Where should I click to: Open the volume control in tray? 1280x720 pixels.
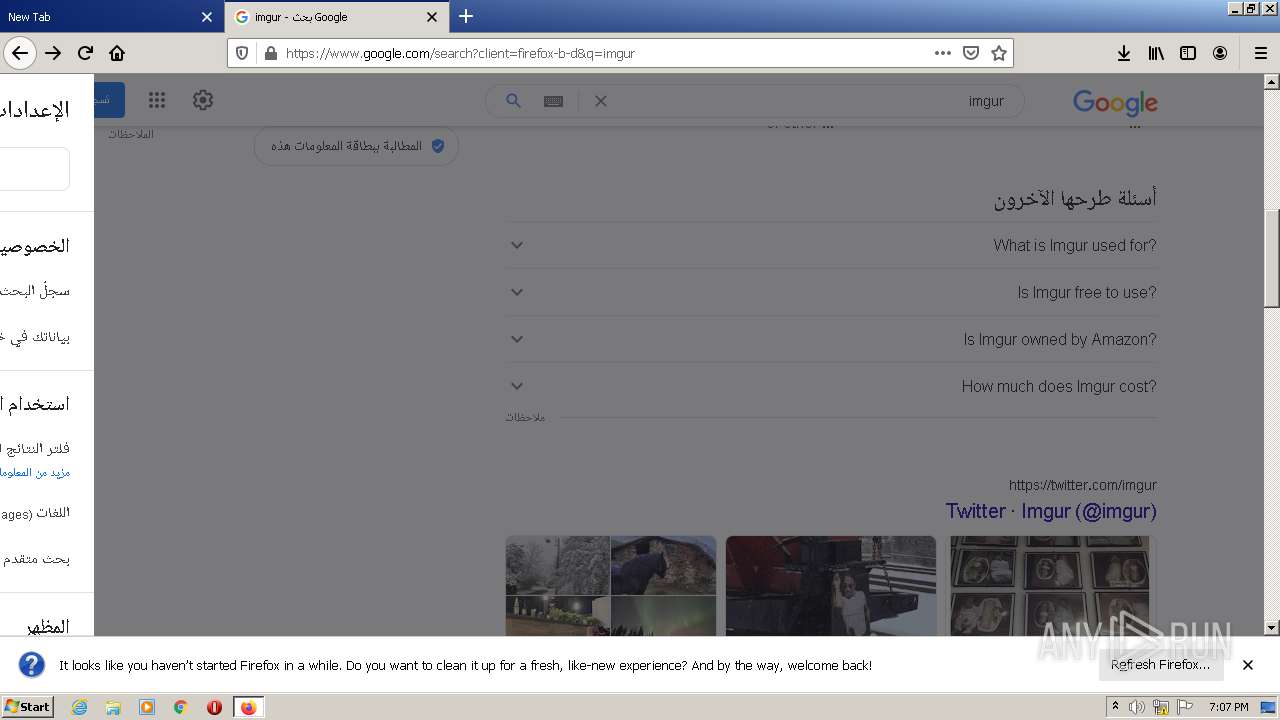coord(1137,707)
